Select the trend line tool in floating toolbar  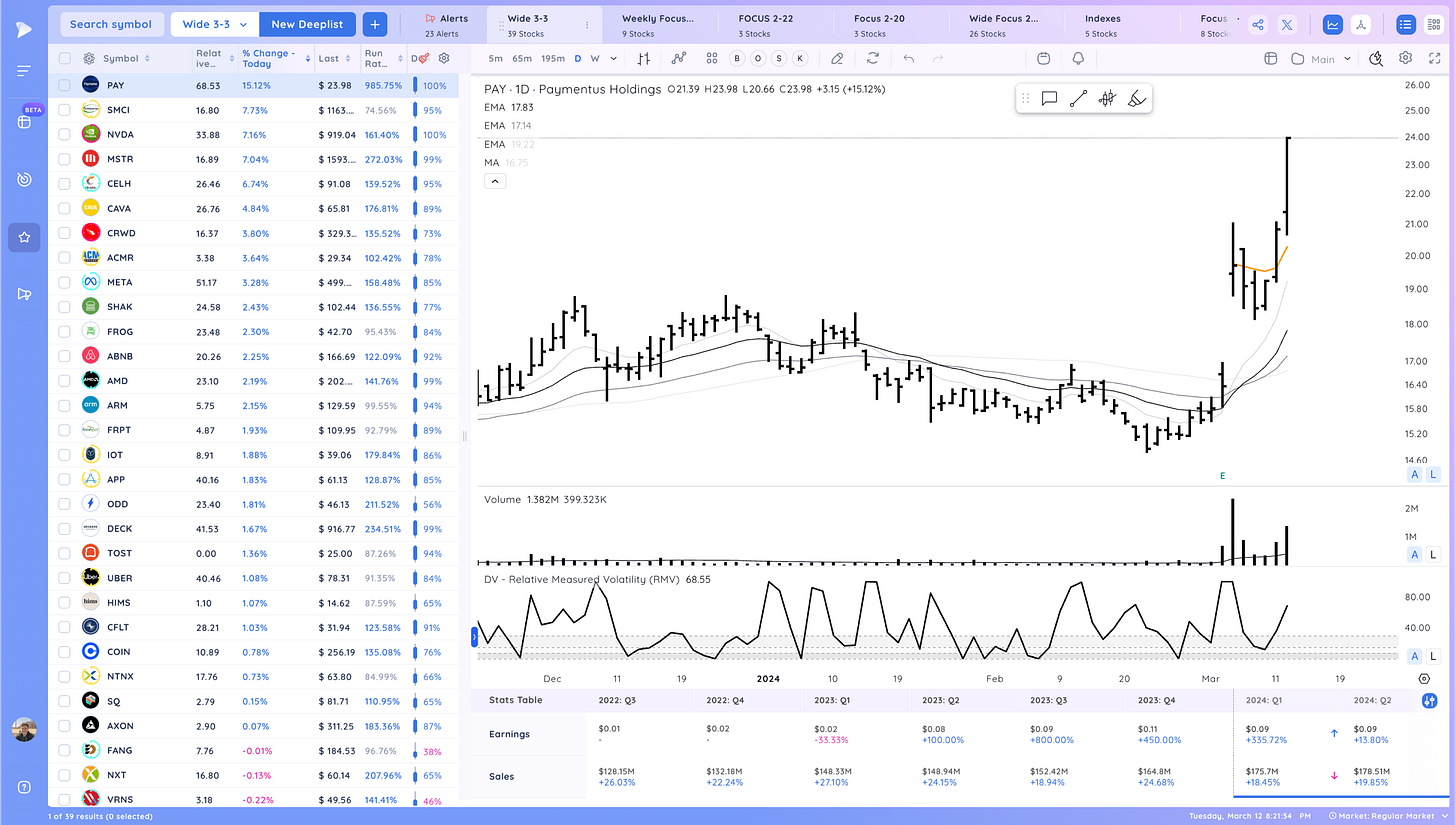point(1078,98)
